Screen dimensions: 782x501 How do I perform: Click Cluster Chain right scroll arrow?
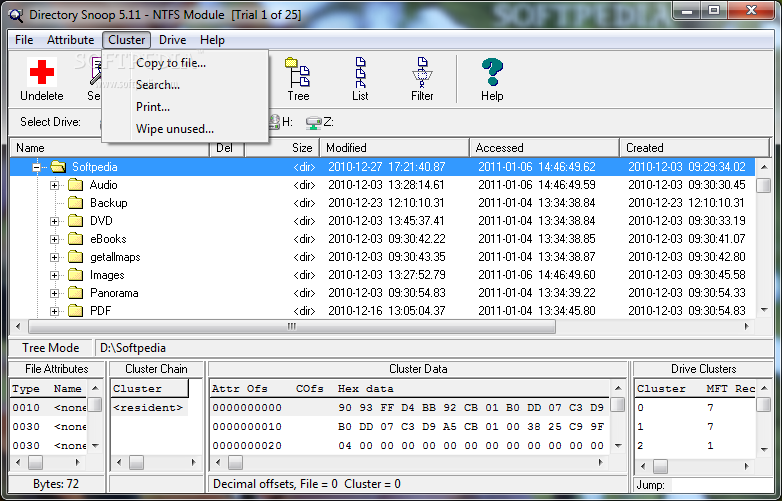(x=194, y=463)
